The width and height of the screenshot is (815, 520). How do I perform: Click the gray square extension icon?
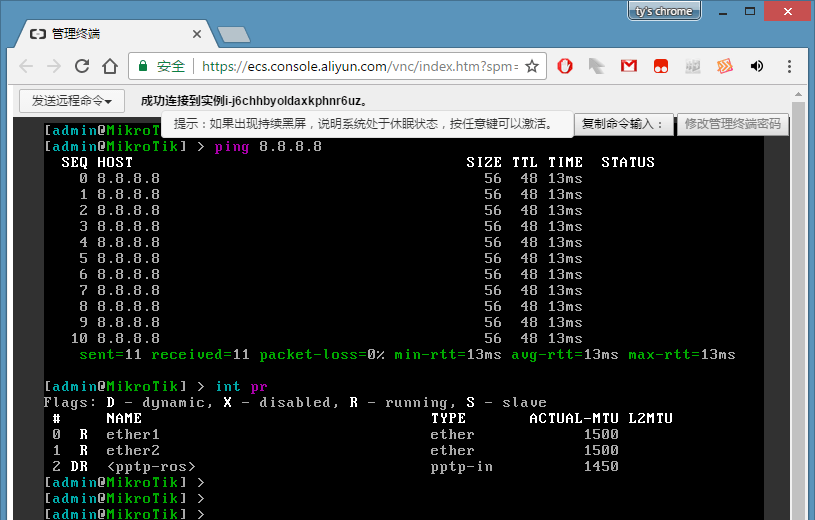[x=693, y=66]
